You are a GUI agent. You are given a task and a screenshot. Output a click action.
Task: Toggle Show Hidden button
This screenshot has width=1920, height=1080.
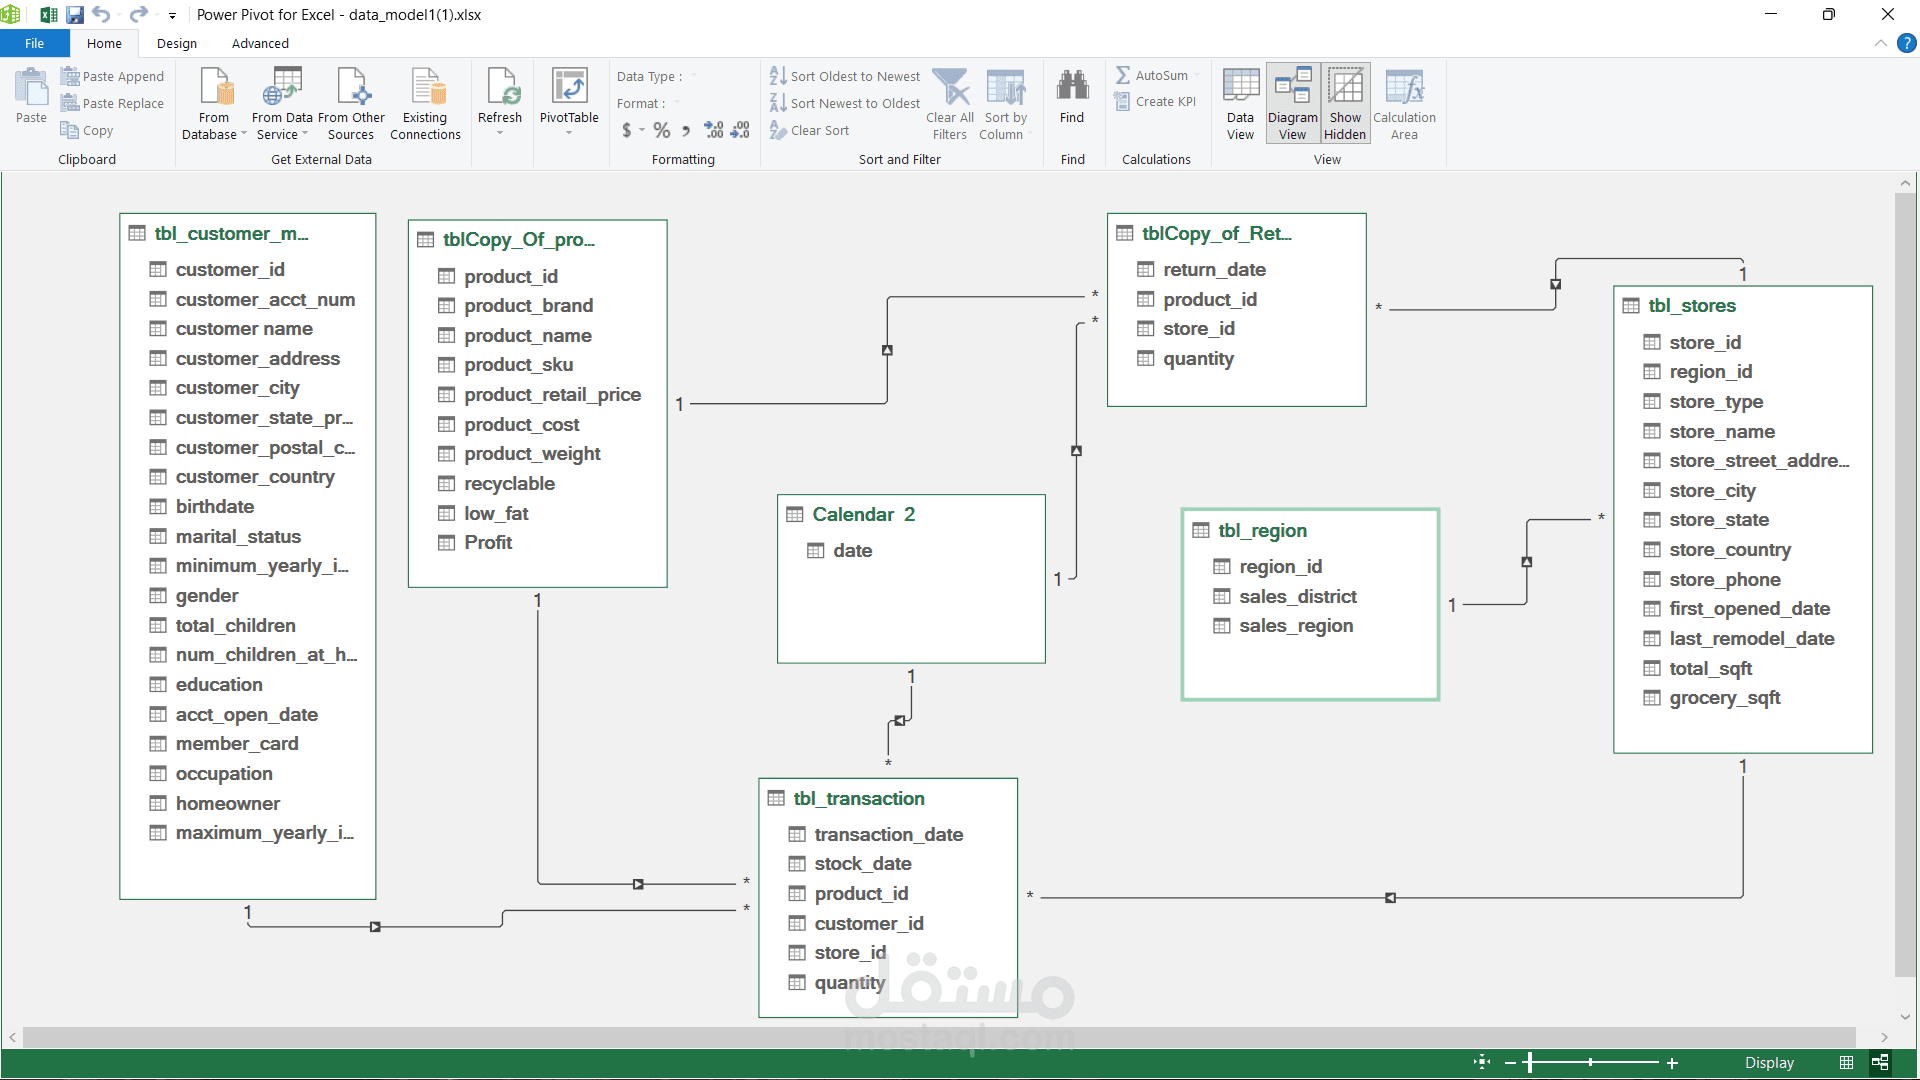(x=1345, y=104)
